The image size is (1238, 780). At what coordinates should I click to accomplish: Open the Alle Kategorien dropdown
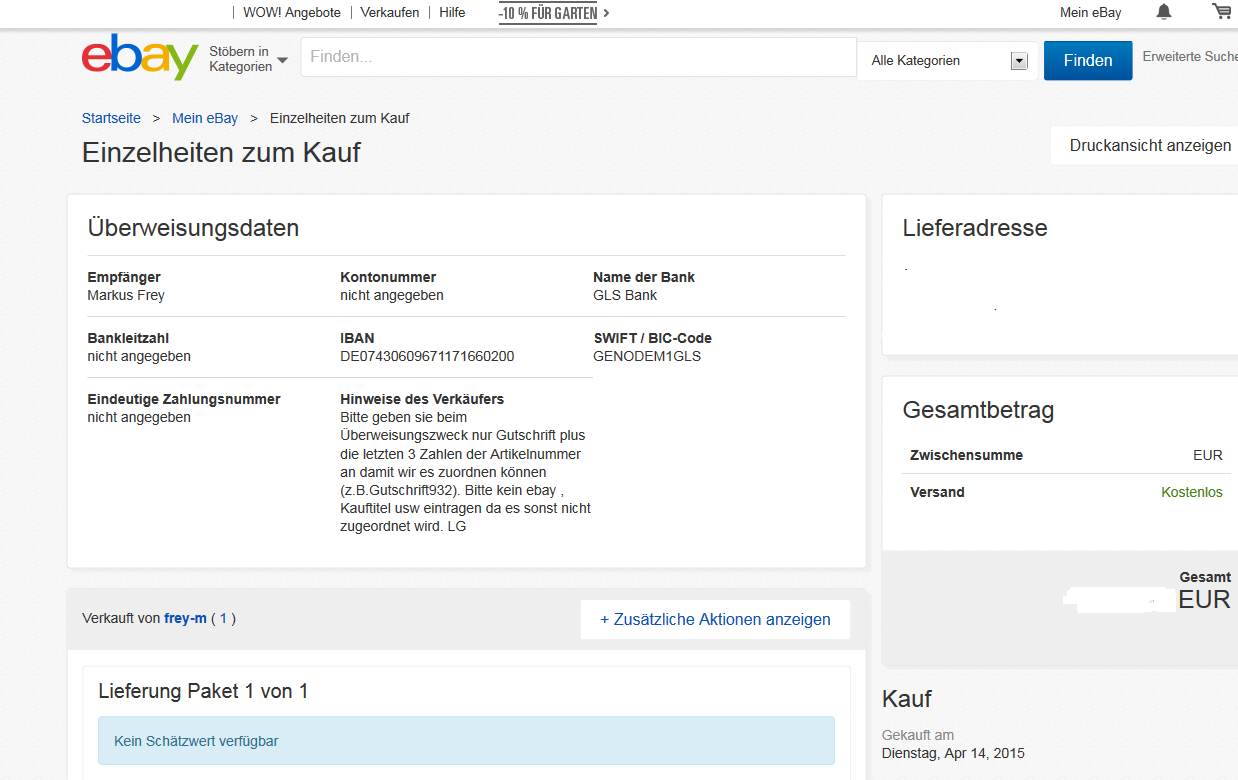(947, 61)
